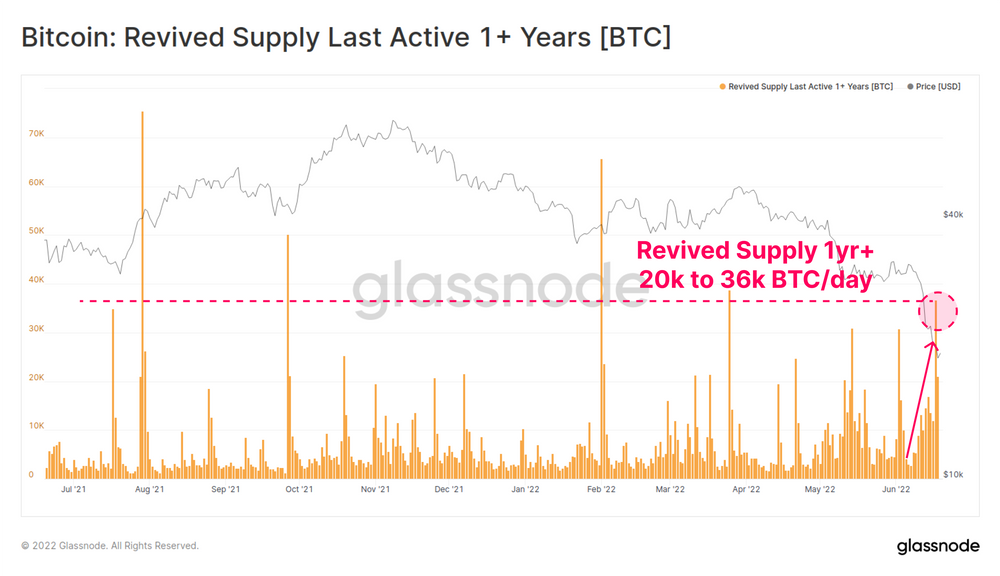1000x576 pixels.
Task: Click the Nov '21 x-axis label
Action: [x=375, y=489]
